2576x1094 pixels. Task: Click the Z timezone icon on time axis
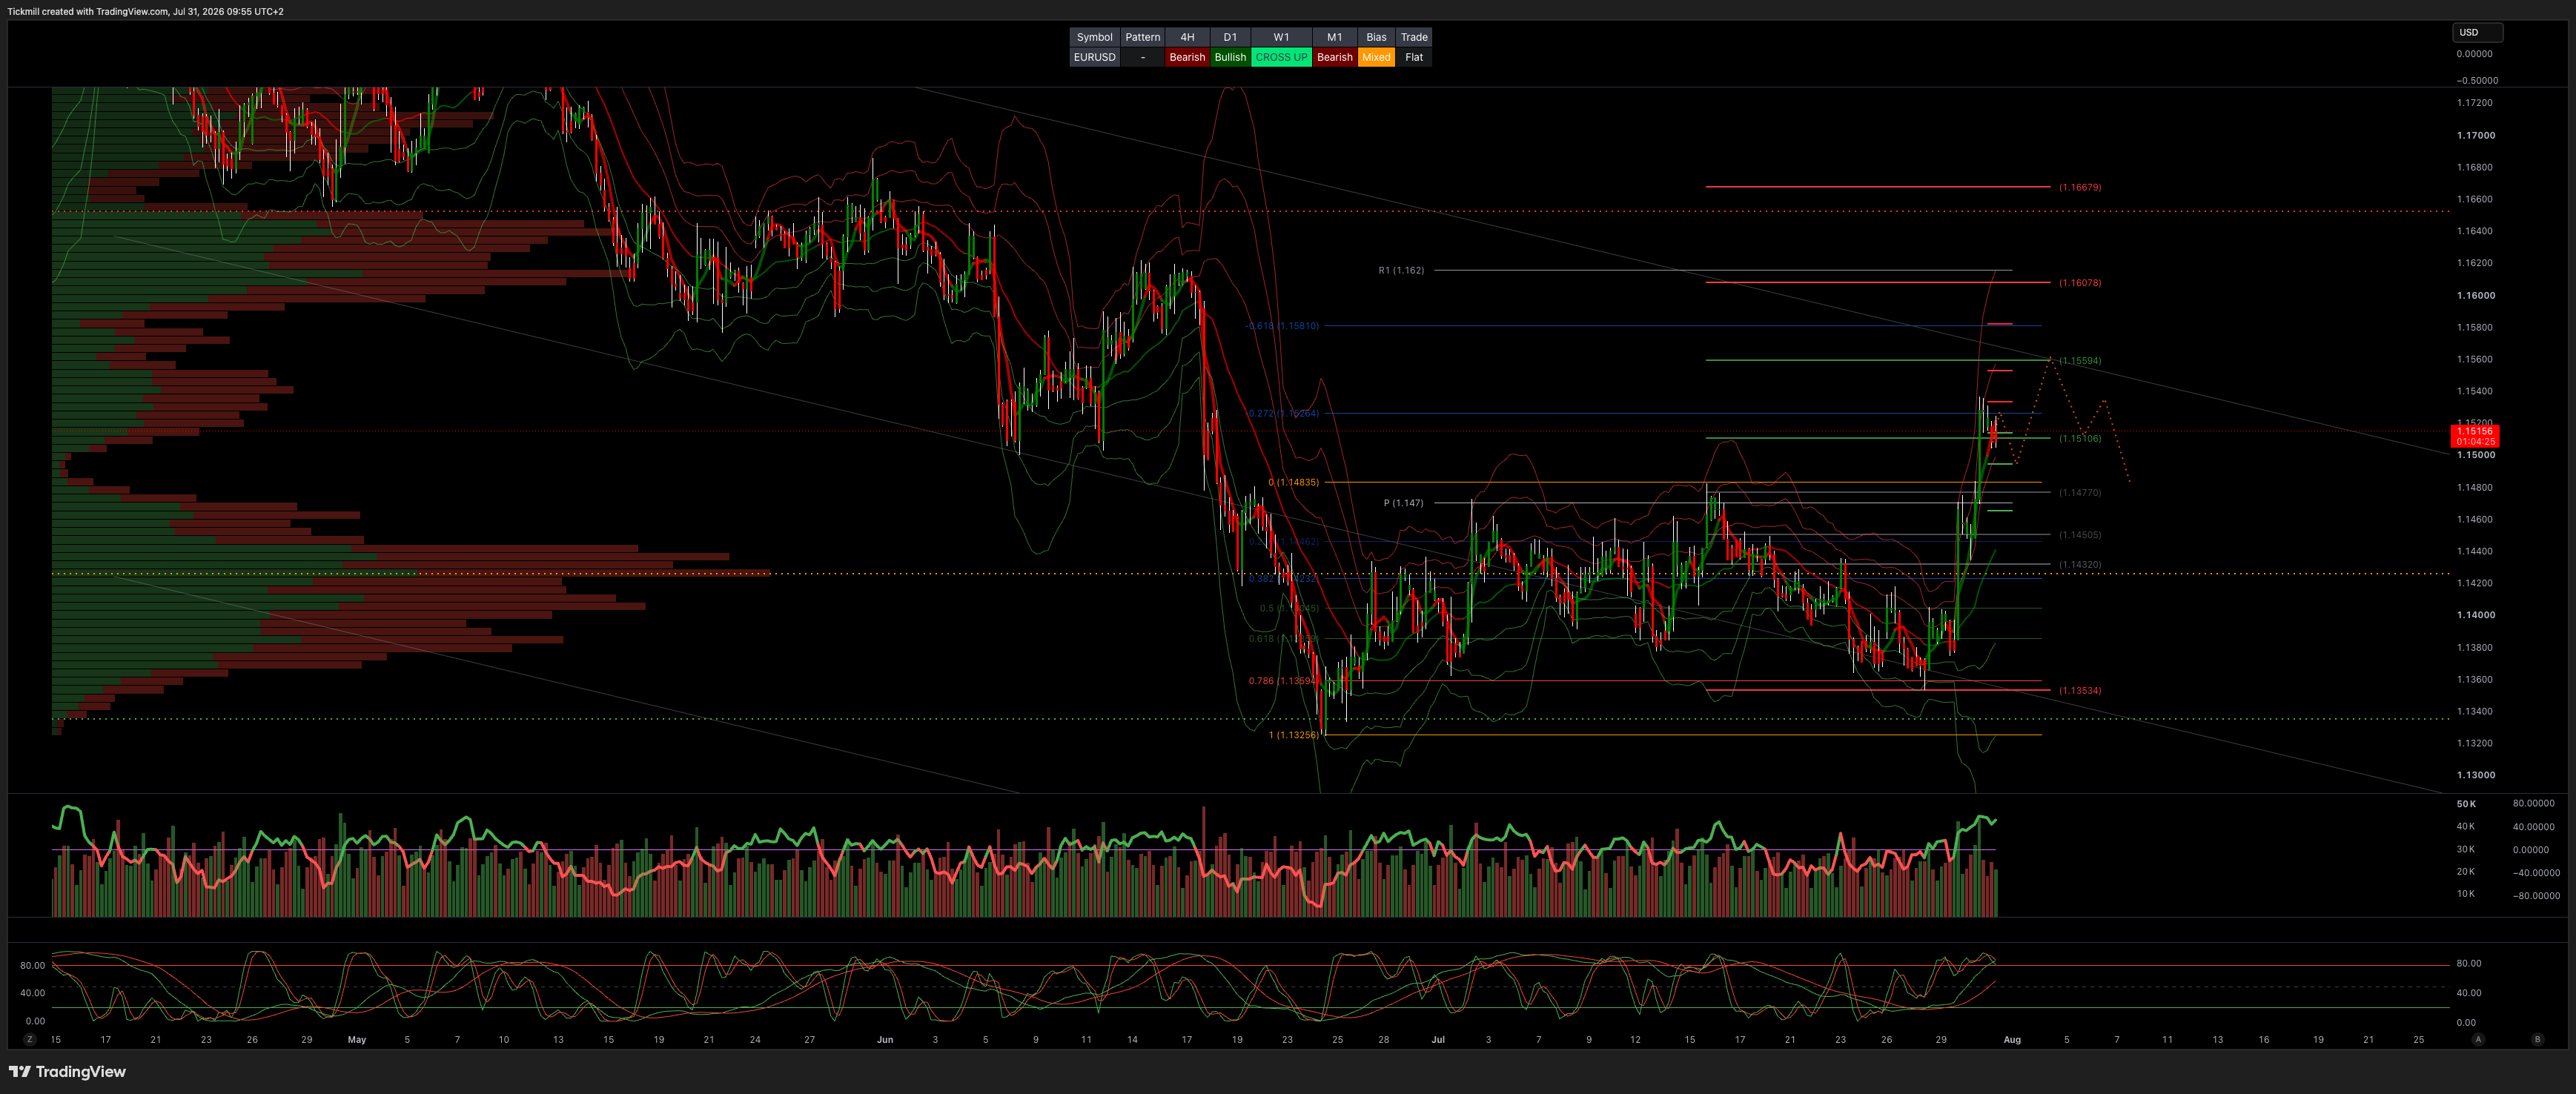coord(30,1039)
